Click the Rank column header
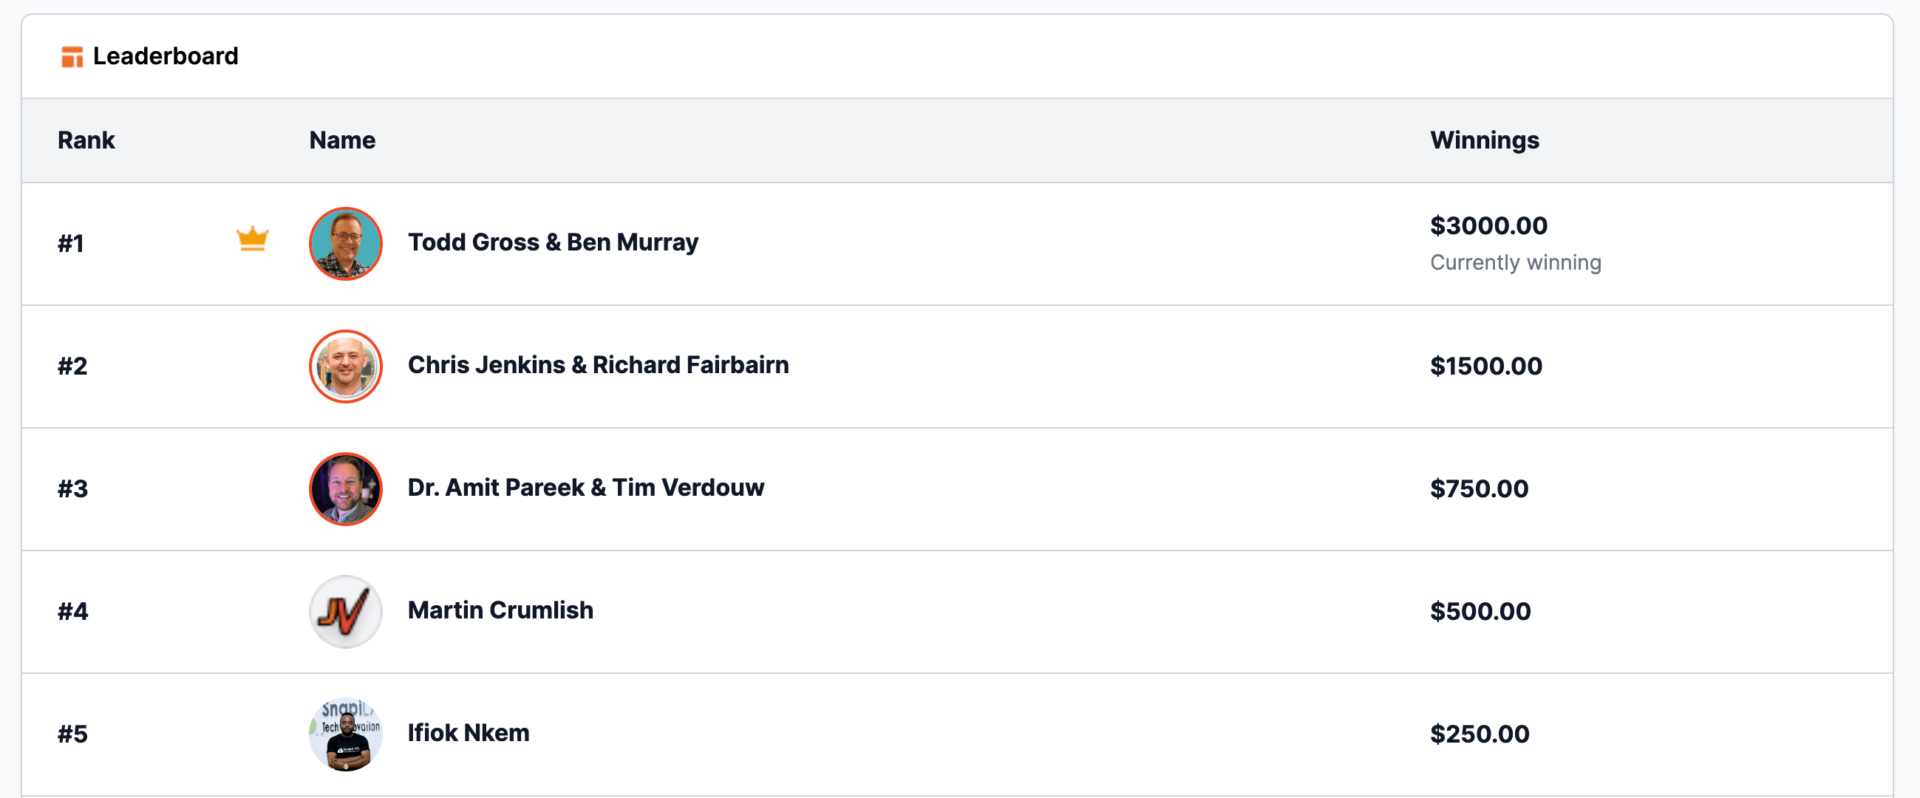The width and height of the screenshot is (1920, 798). (86, 140)
